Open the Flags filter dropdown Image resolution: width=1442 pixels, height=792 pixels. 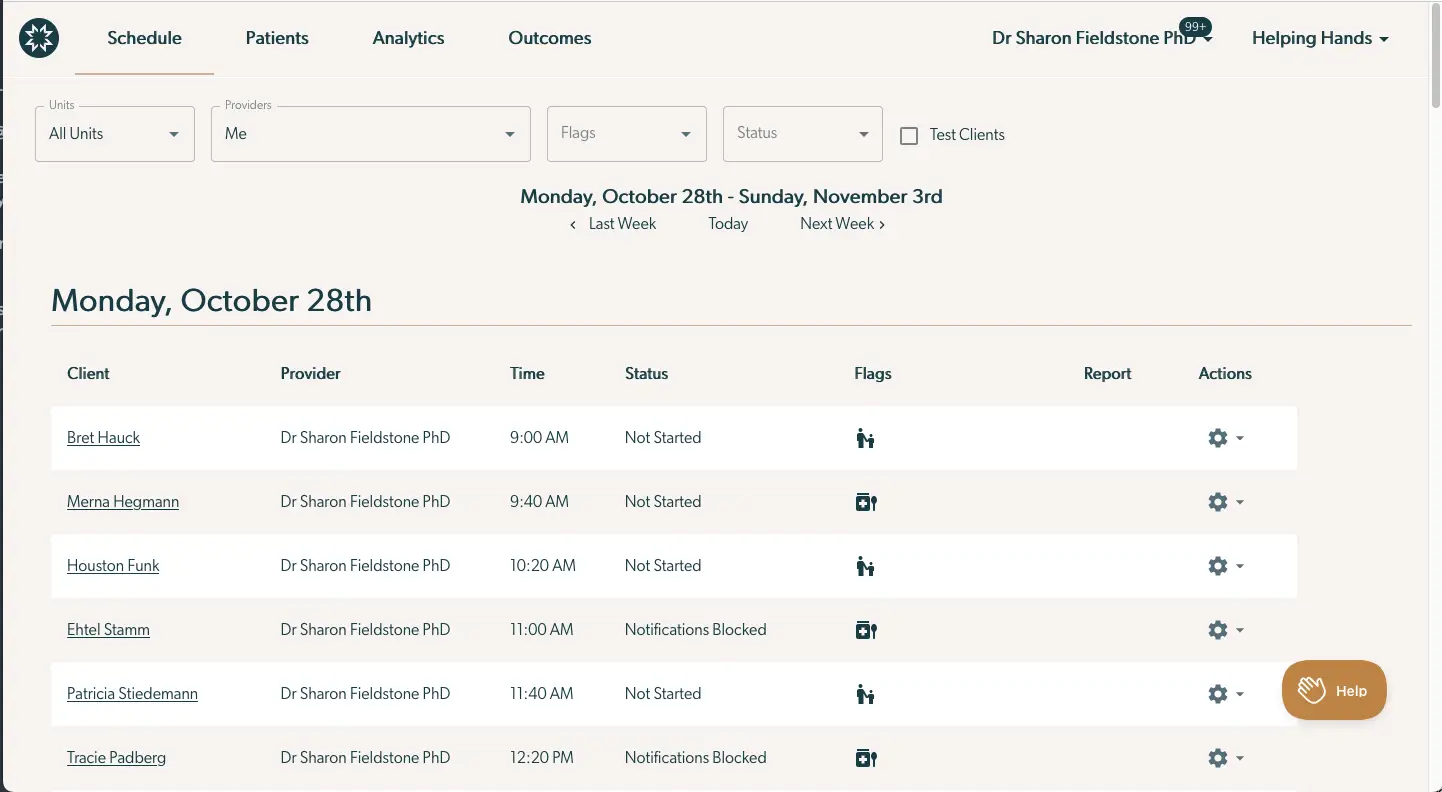click(626, 133)
